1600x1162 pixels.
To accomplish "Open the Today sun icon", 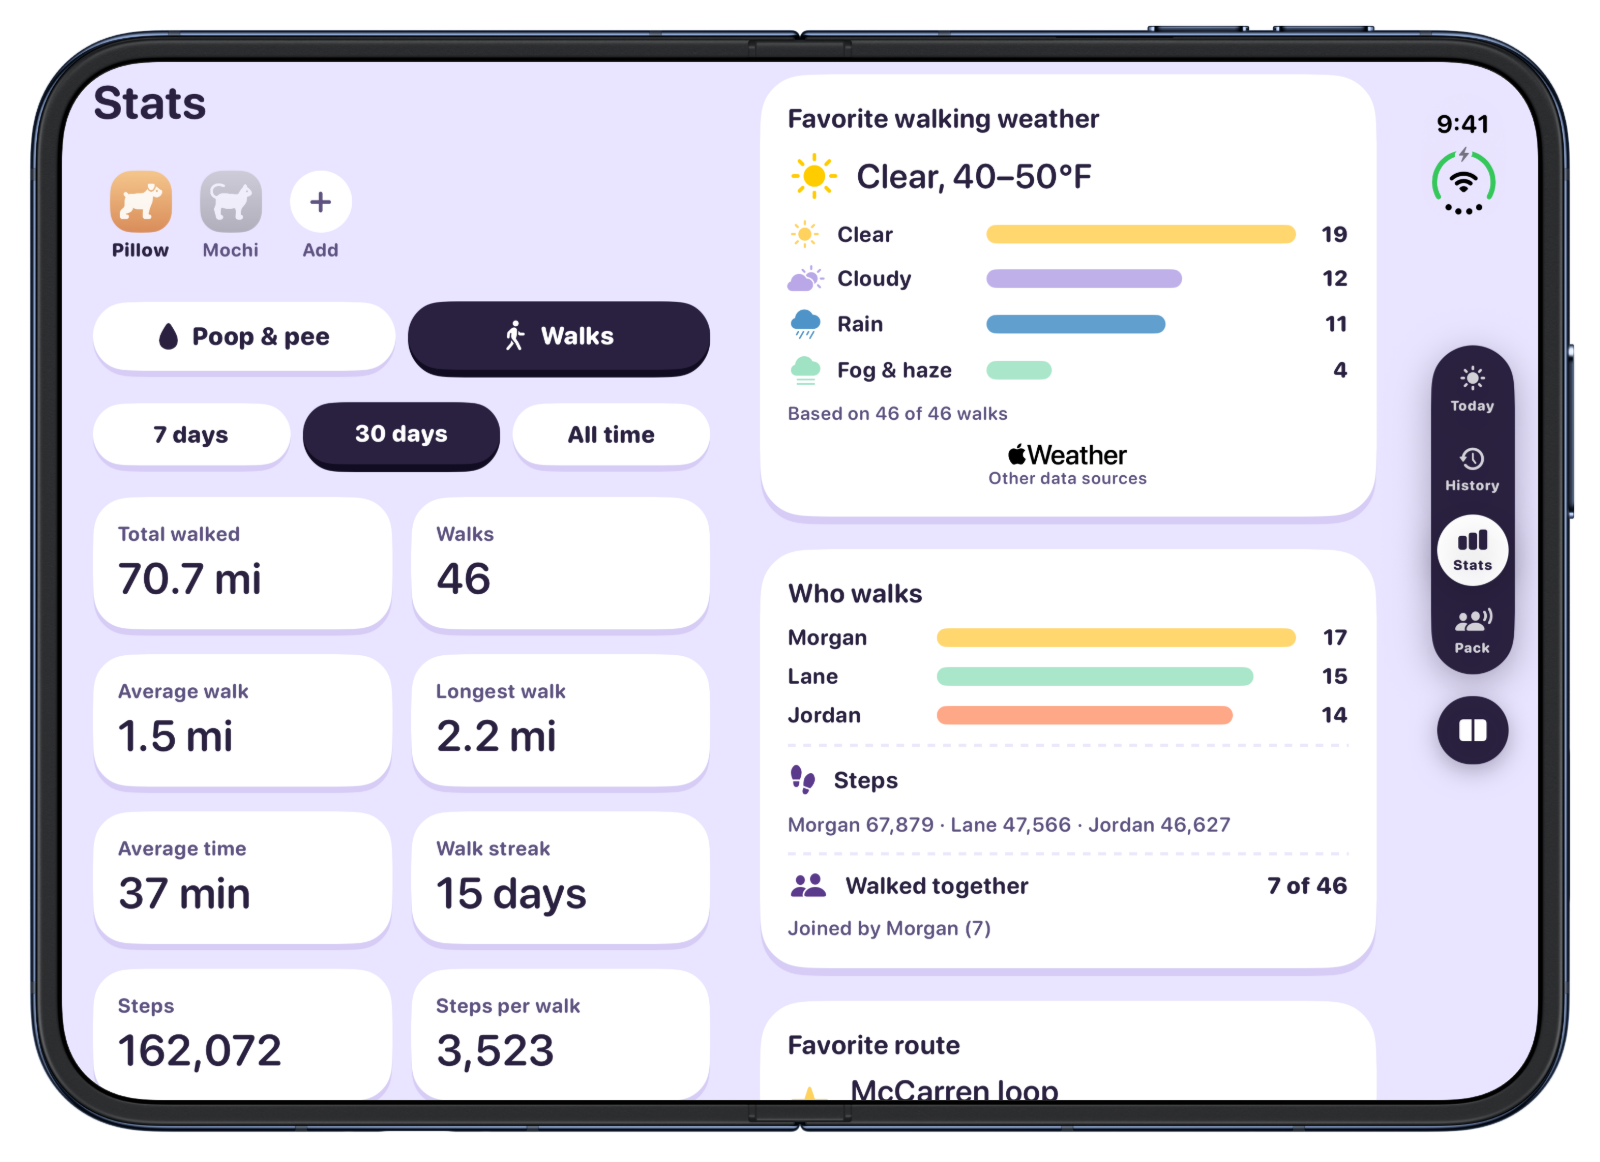I will coord(1472,378).
